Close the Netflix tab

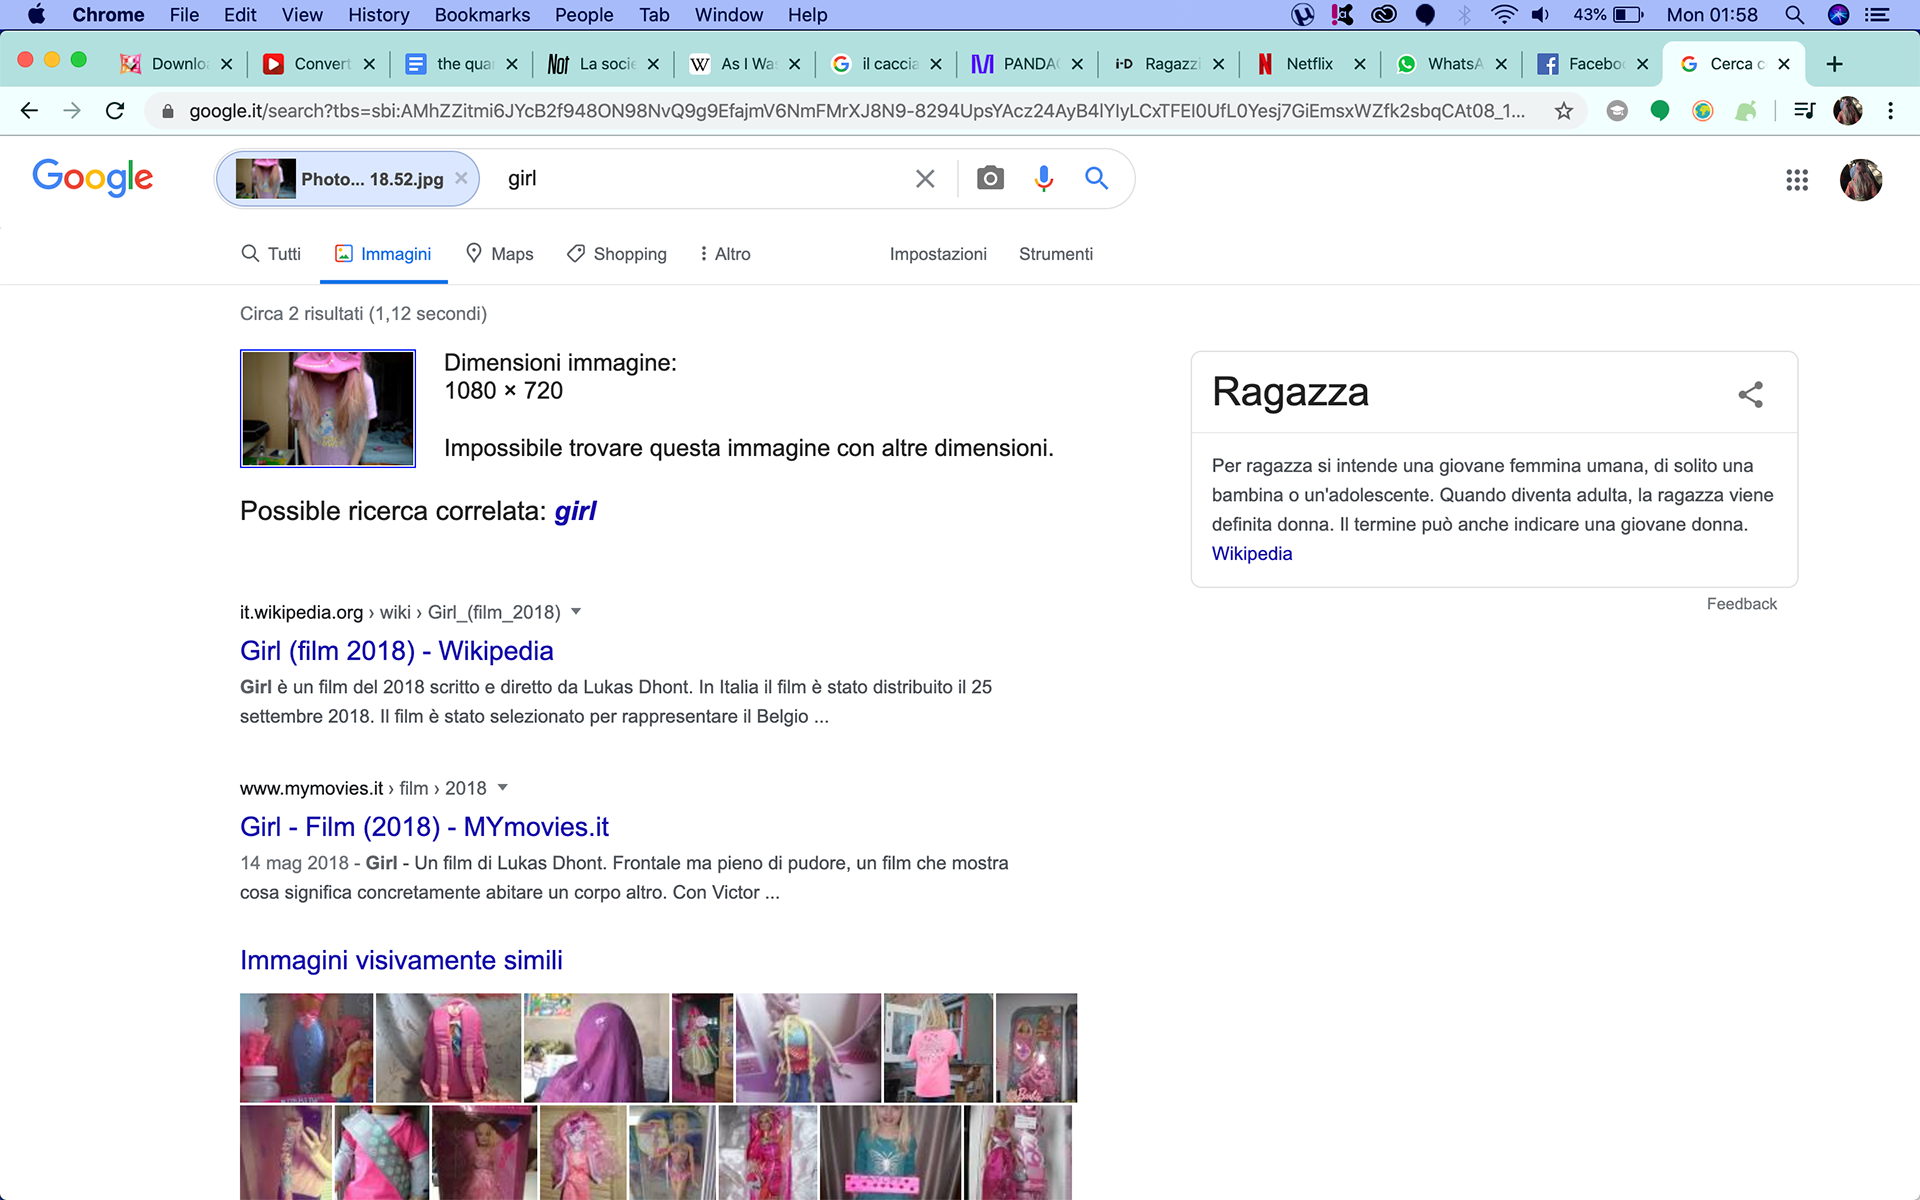[x=1359, y=64]
